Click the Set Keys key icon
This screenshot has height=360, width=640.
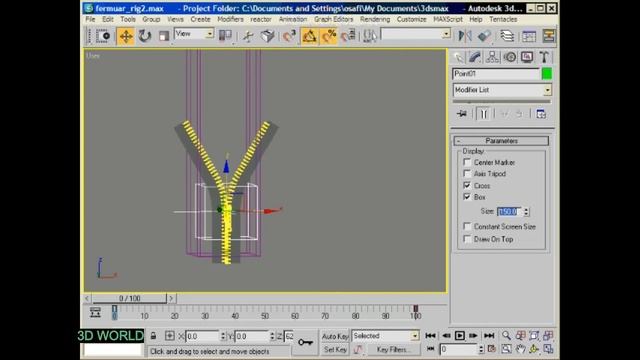[305, 342]
